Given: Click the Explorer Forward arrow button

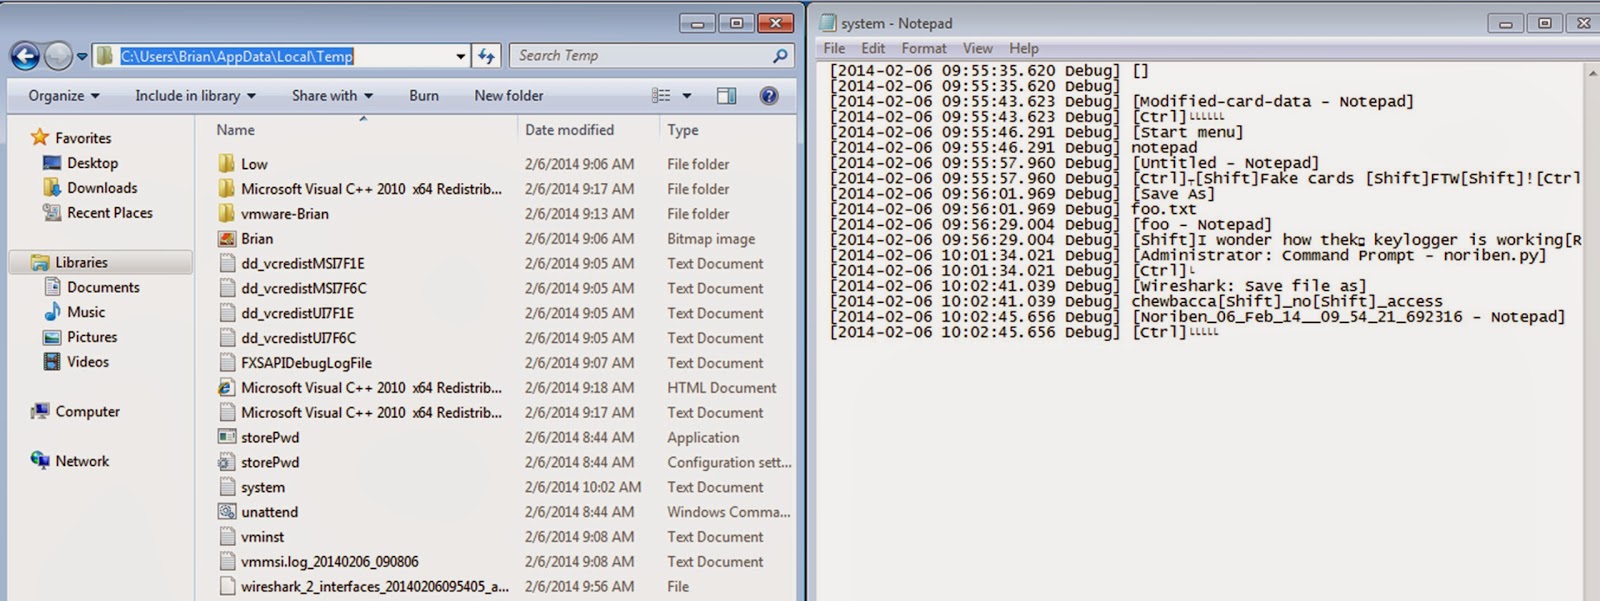Looking at the screenshot, I should (59, 56).
